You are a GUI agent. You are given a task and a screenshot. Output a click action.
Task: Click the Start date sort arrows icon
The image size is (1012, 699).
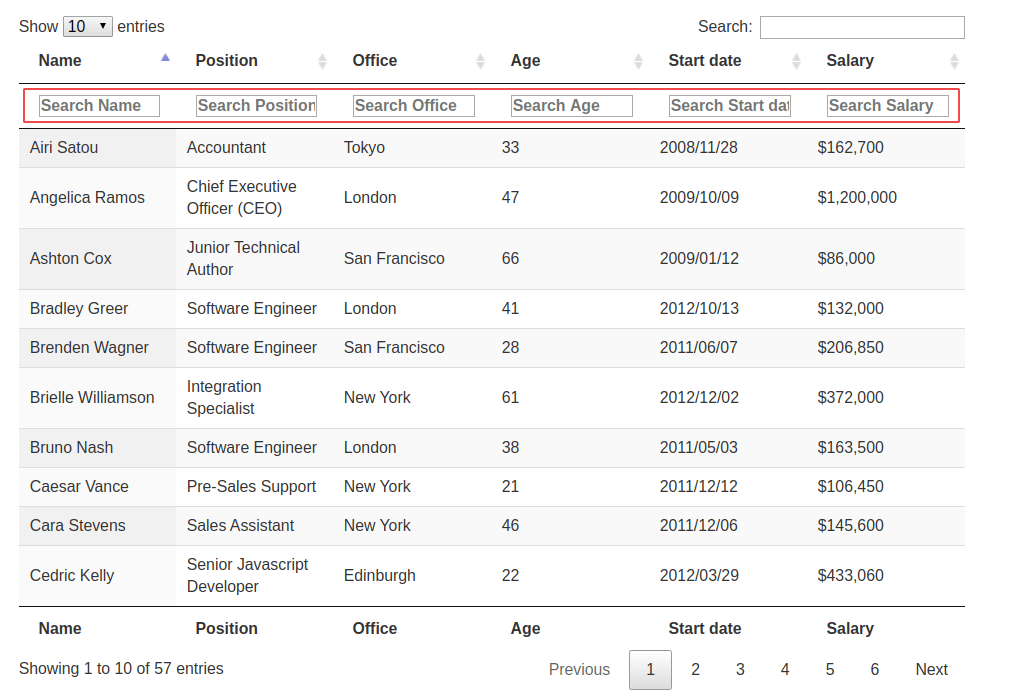pos(796,61)
